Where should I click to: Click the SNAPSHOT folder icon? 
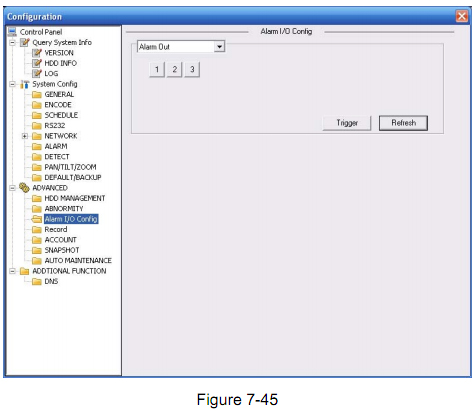coord(37,250)
